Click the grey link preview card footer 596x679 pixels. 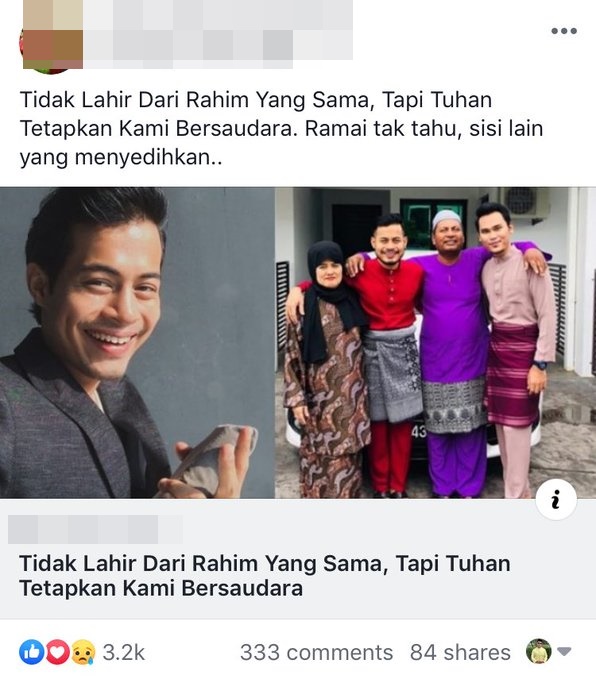tap(298, 559)
